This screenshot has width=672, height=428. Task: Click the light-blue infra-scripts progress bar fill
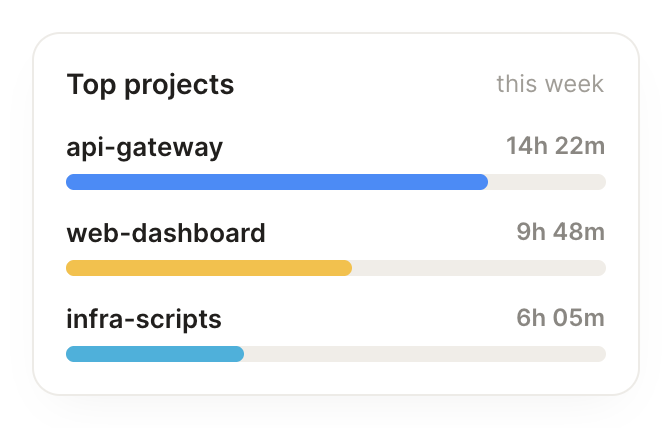coord(155,354)
